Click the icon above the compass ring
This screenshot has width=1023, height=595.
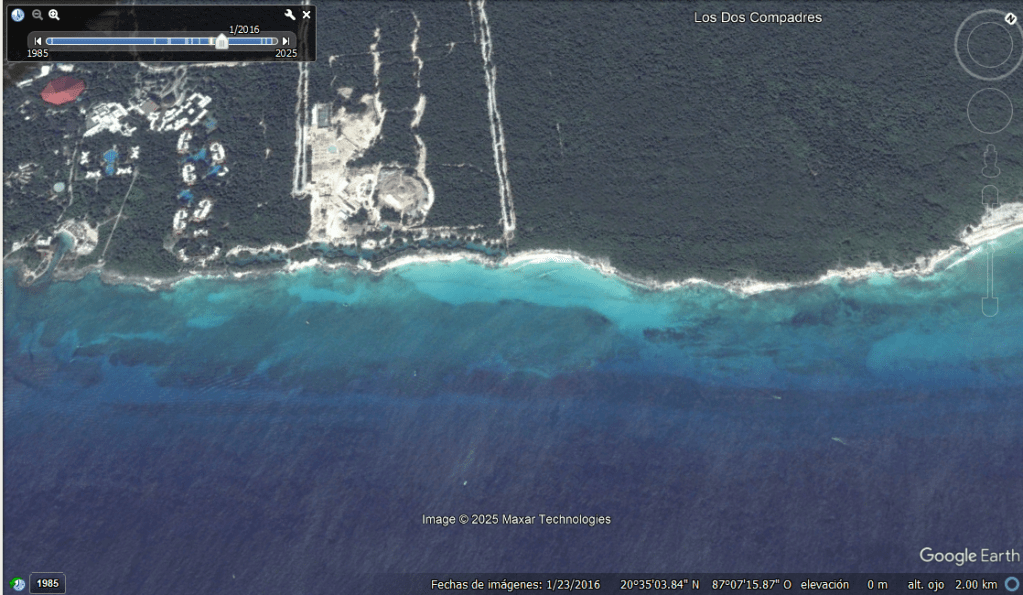click(1010, 18)
